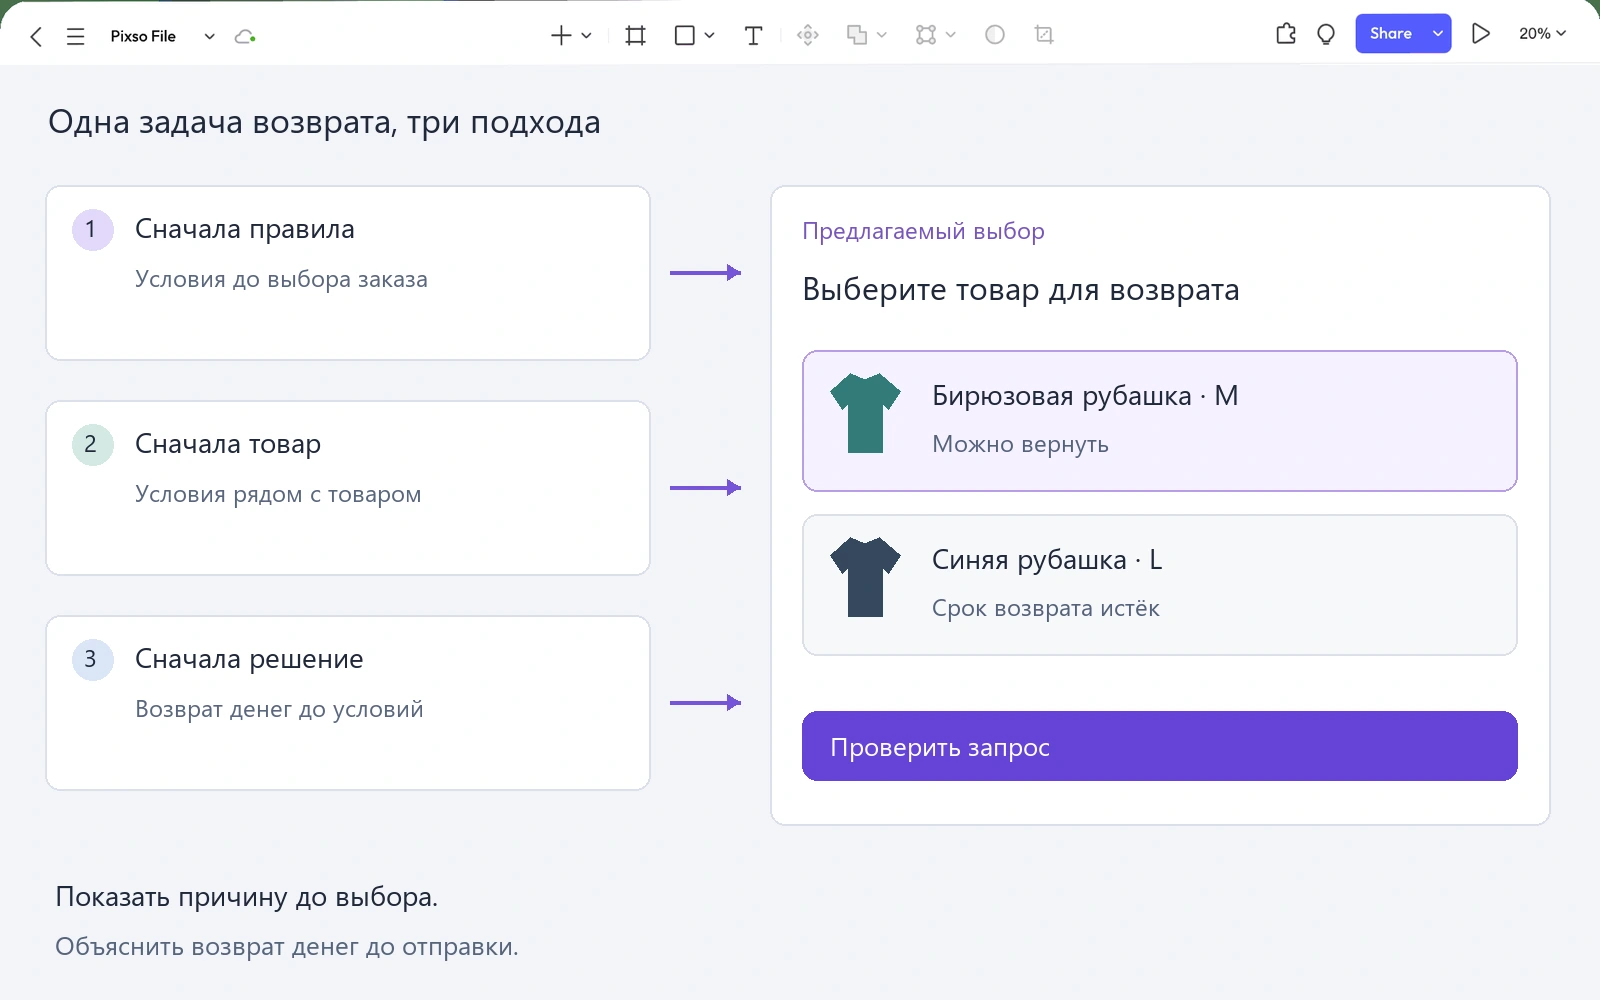The image size is (1600, 1000).
Task: Select the Rectangle shape tool
Action: coord(685,36)
